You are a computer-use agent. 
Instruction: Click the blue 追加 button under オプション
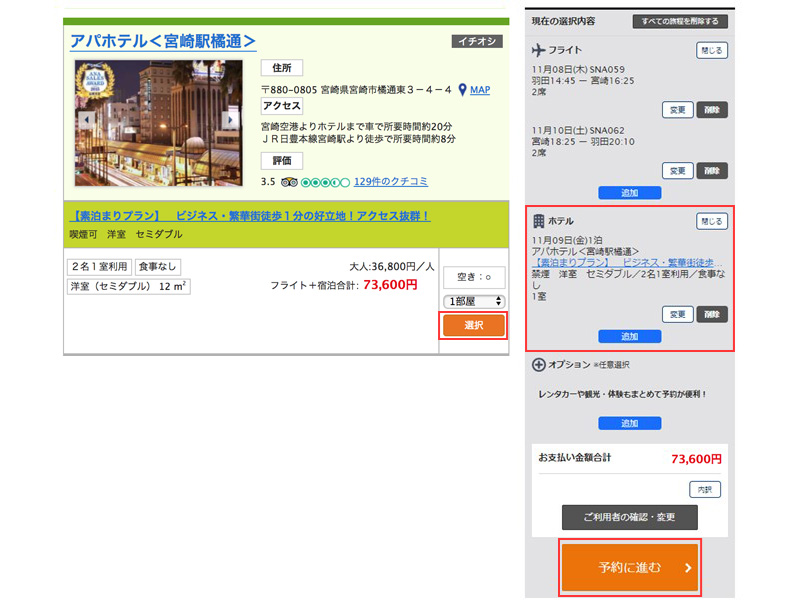(630, 423)
